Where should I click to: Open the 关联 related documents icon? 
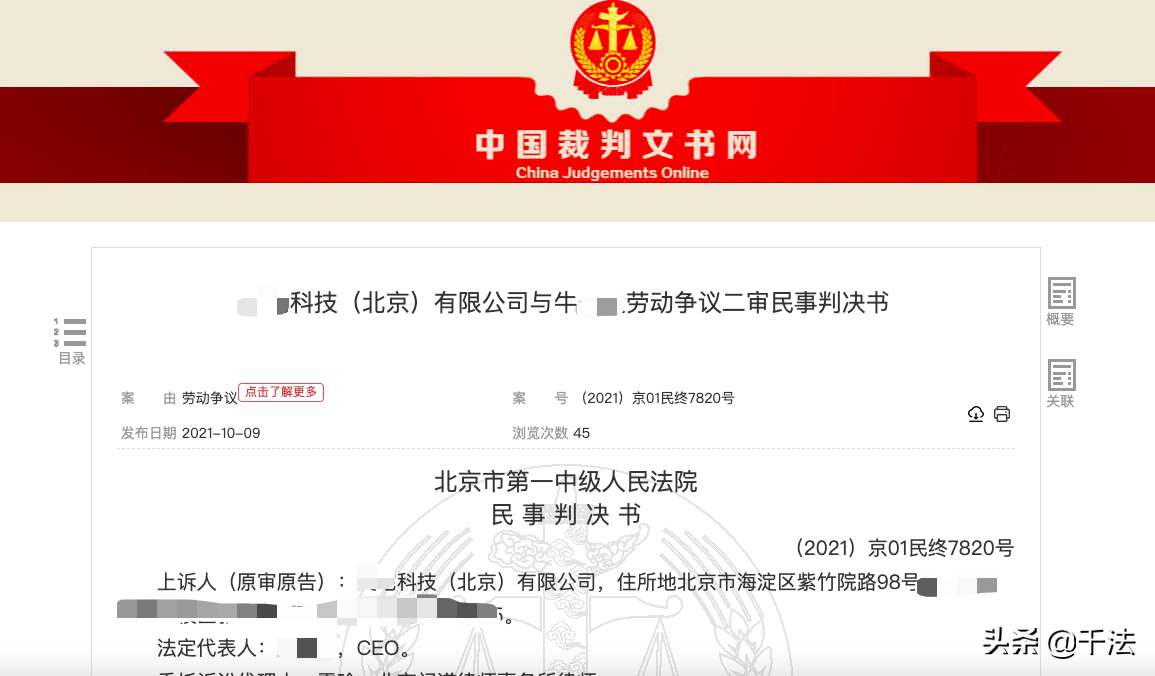[x=1061, y=384]
